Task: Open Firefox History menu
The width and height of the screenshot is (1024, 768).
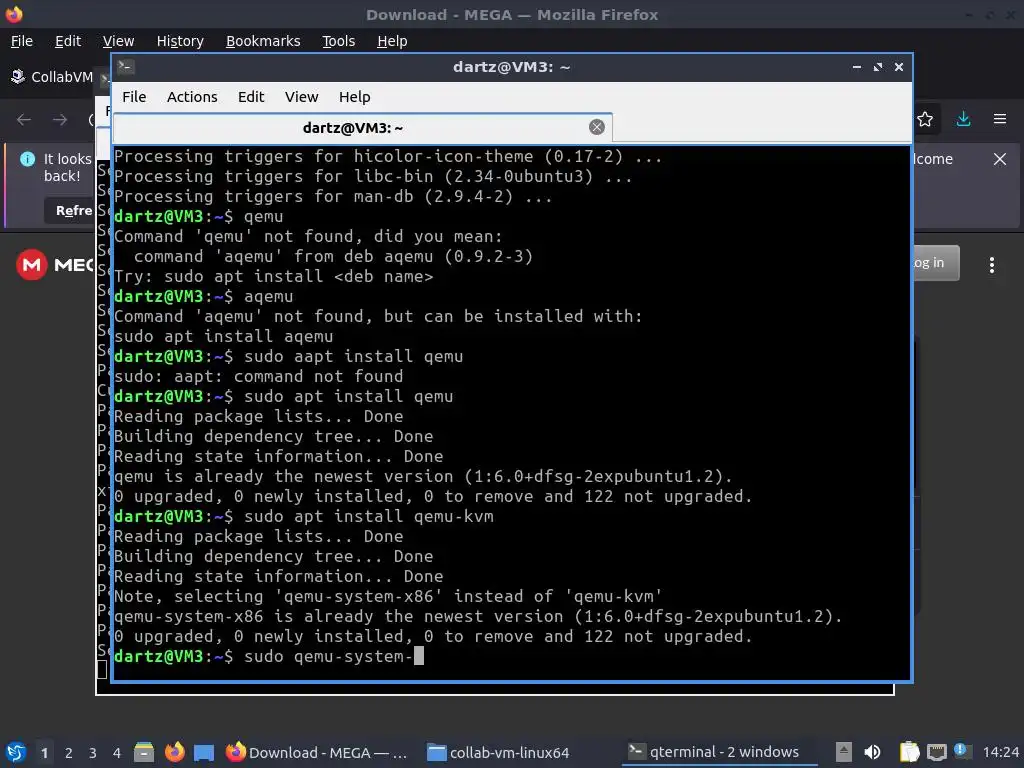Action: tap(180, 41)
